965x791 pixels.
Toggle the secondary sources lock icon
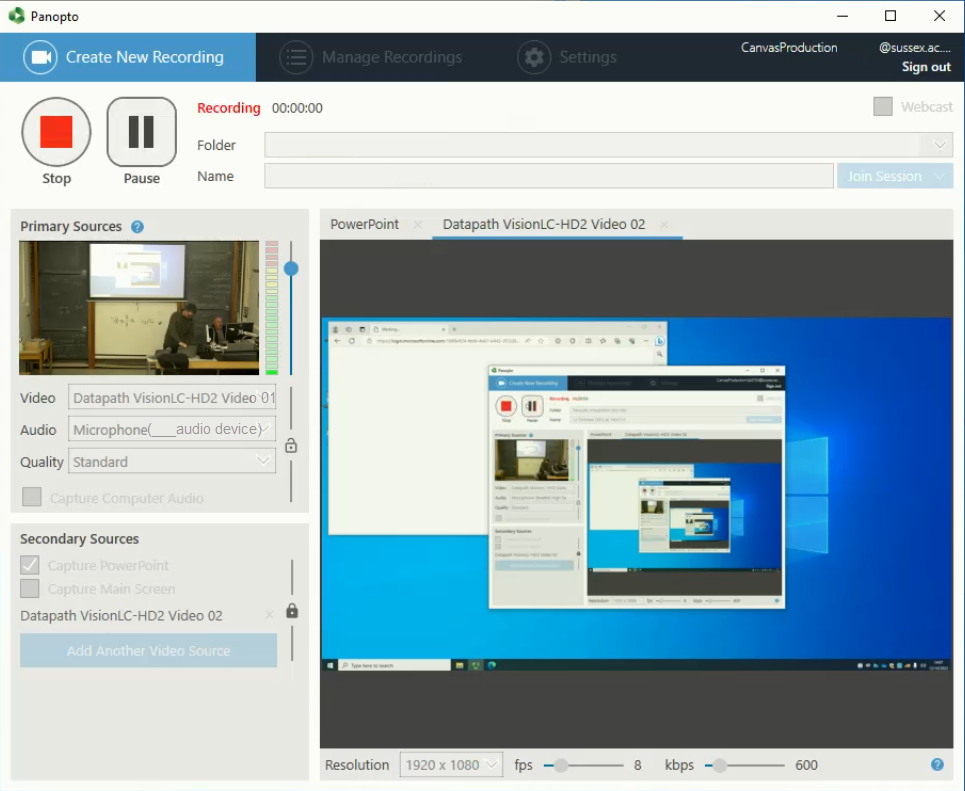[x=292, y=611]
